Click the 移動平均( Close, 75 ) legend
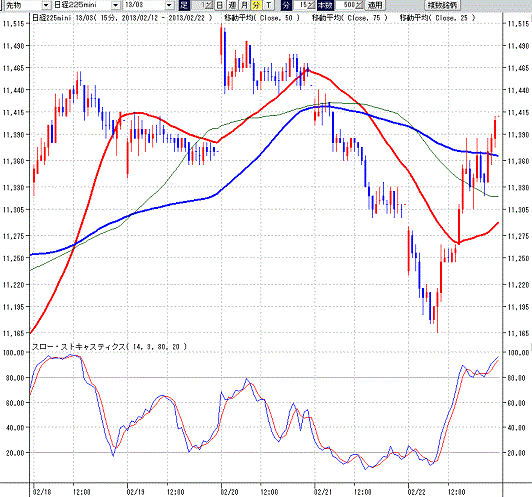This screenshot has height=497, width=532. click(x=349, y=18)
